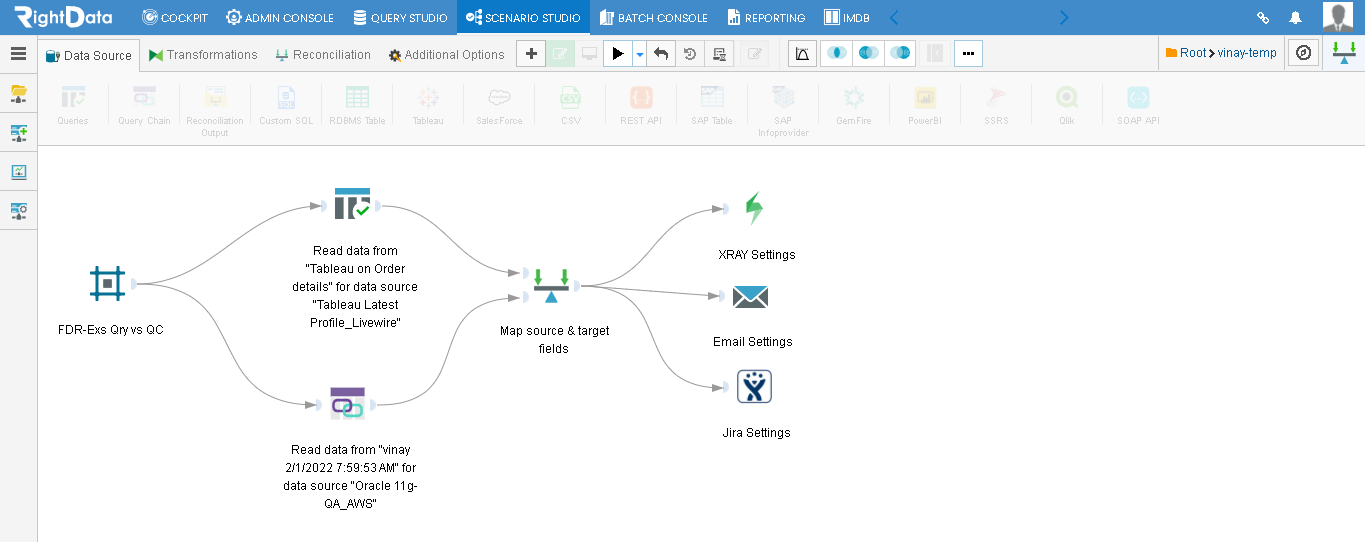Switch to the Transformations tab
Screen dimensions: 1365x542
point(203,55)
